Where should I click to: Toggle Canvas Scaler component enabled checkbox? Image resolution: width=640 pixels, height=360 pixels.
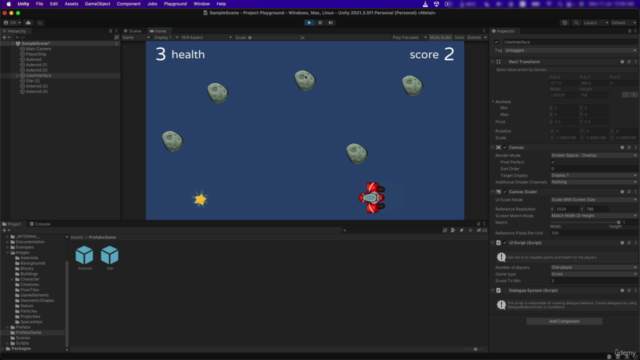(505, 192)
